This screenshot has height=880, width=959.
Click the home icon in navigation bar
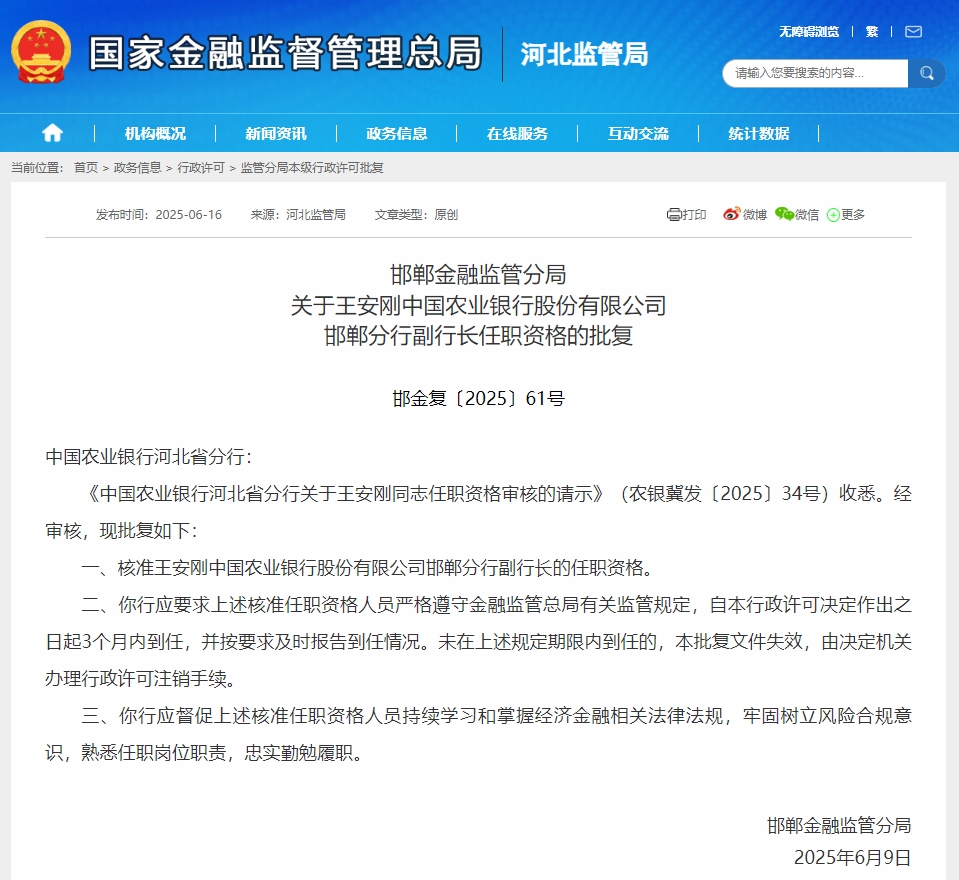point(52,133)
